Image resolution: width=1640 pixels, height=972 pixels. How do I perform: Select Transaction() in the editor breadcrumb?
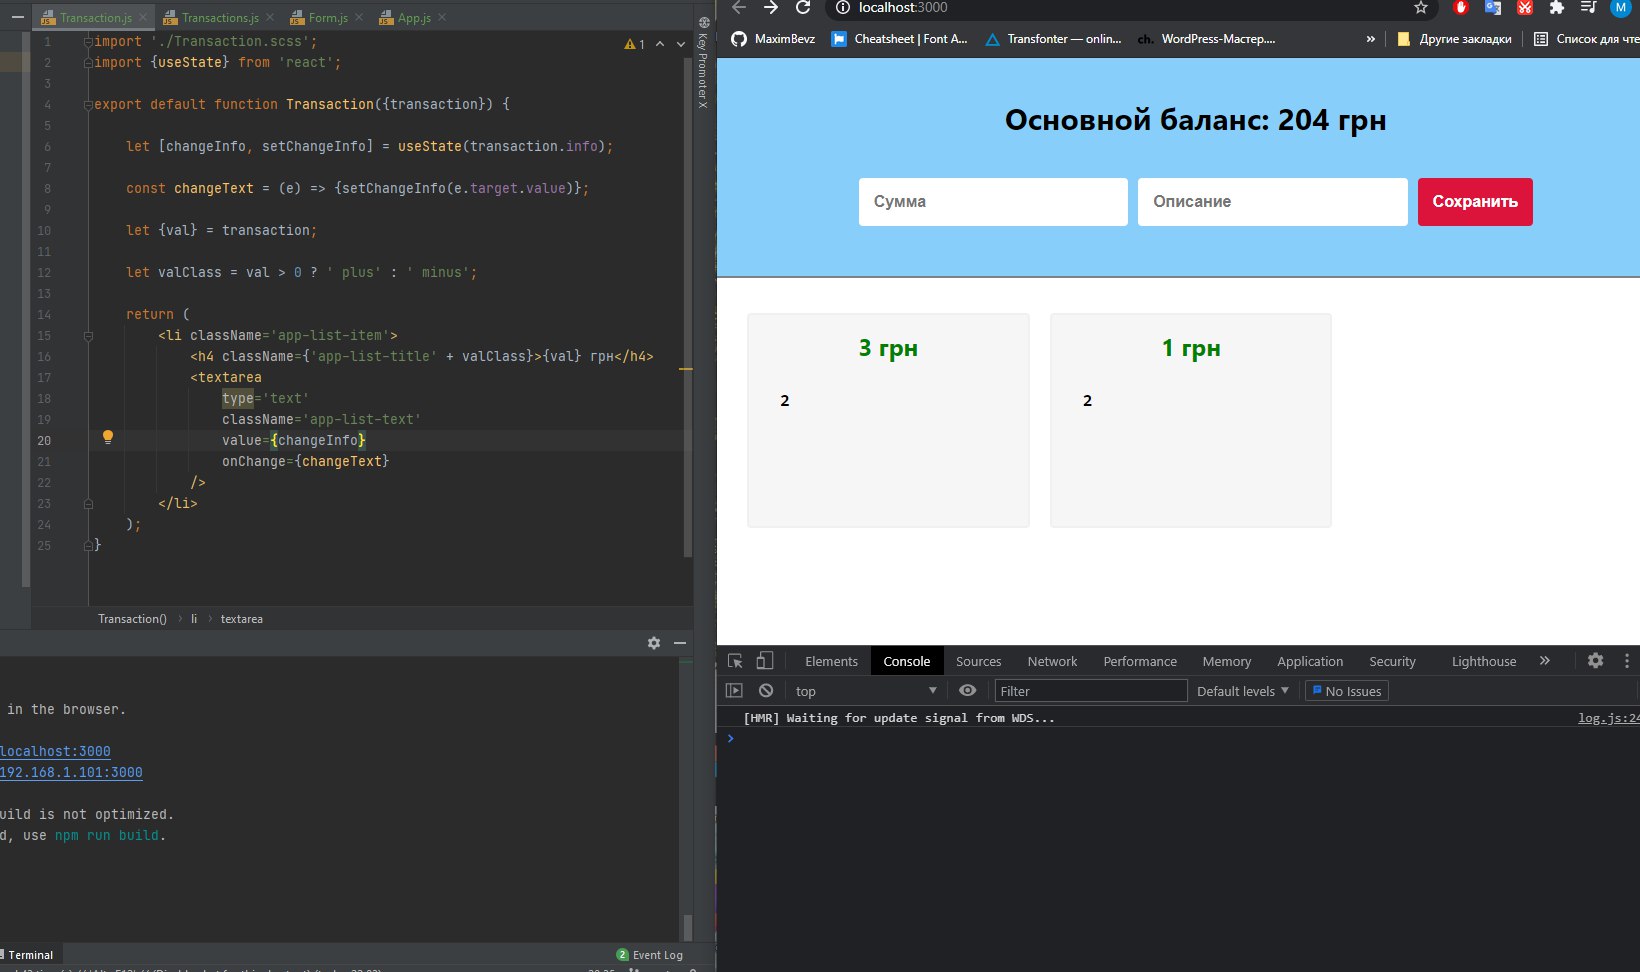(132, 619)
